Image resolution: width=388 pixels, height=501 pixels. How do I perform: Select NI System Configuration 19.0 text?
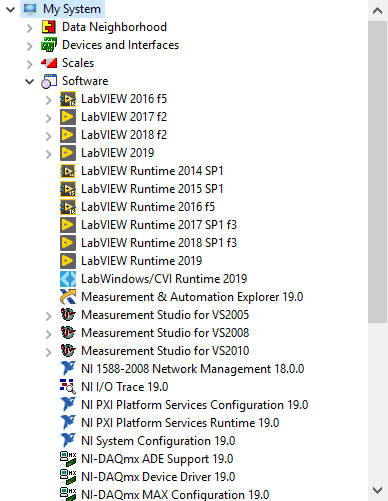point(158,441)
